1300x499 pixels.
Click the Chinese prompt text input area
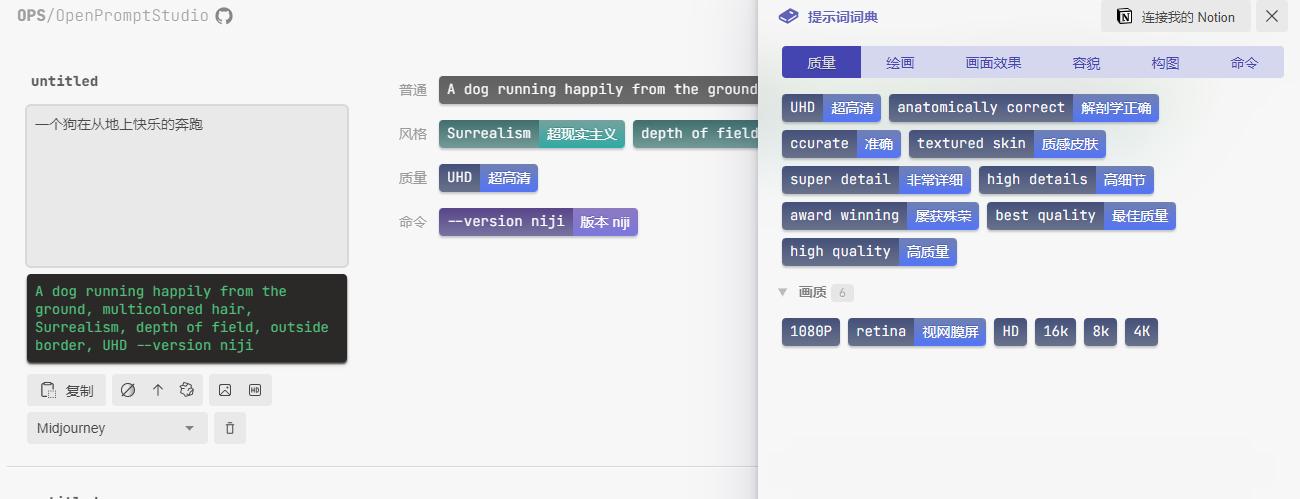click(x=187, y=185)
